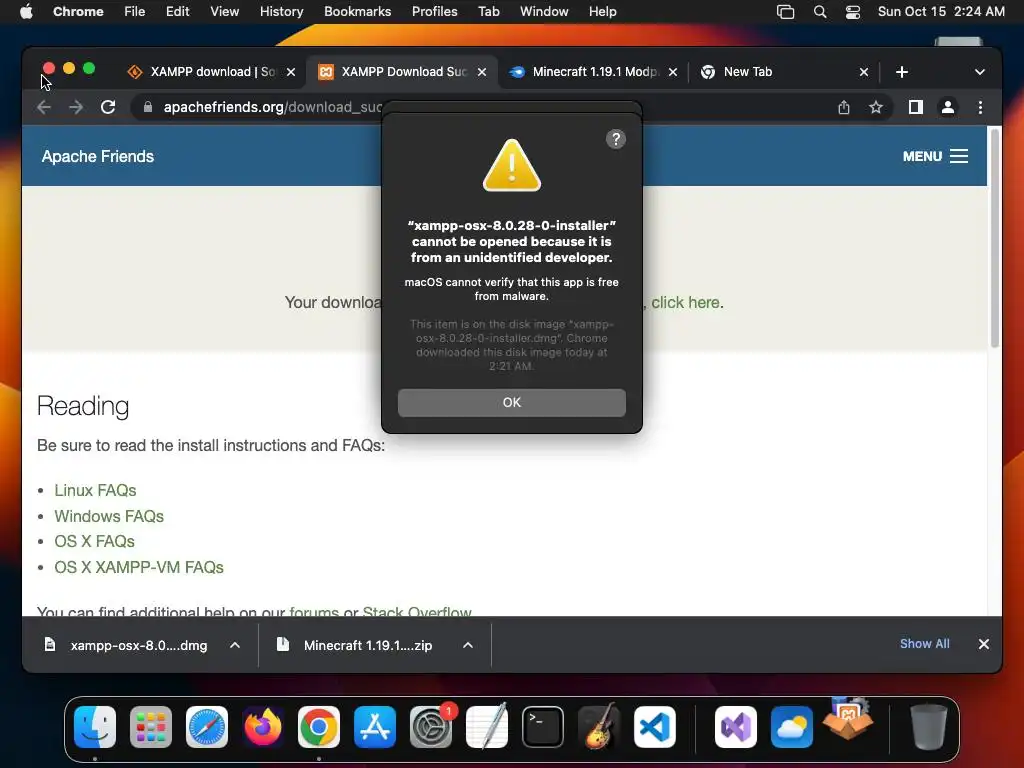Open the Minecraft 1.19.1 zip download item
1024x768 pixels.
point(355,645)
